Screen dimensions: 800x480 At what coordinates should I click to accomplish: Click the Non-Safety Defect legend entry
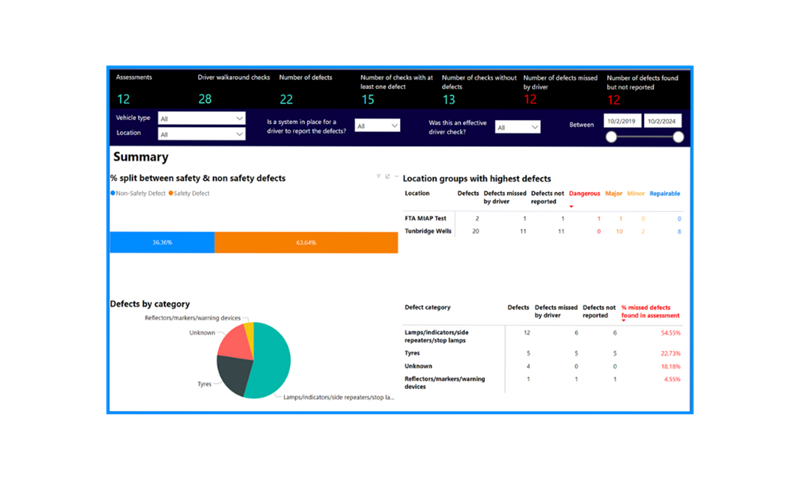[138, 193]
